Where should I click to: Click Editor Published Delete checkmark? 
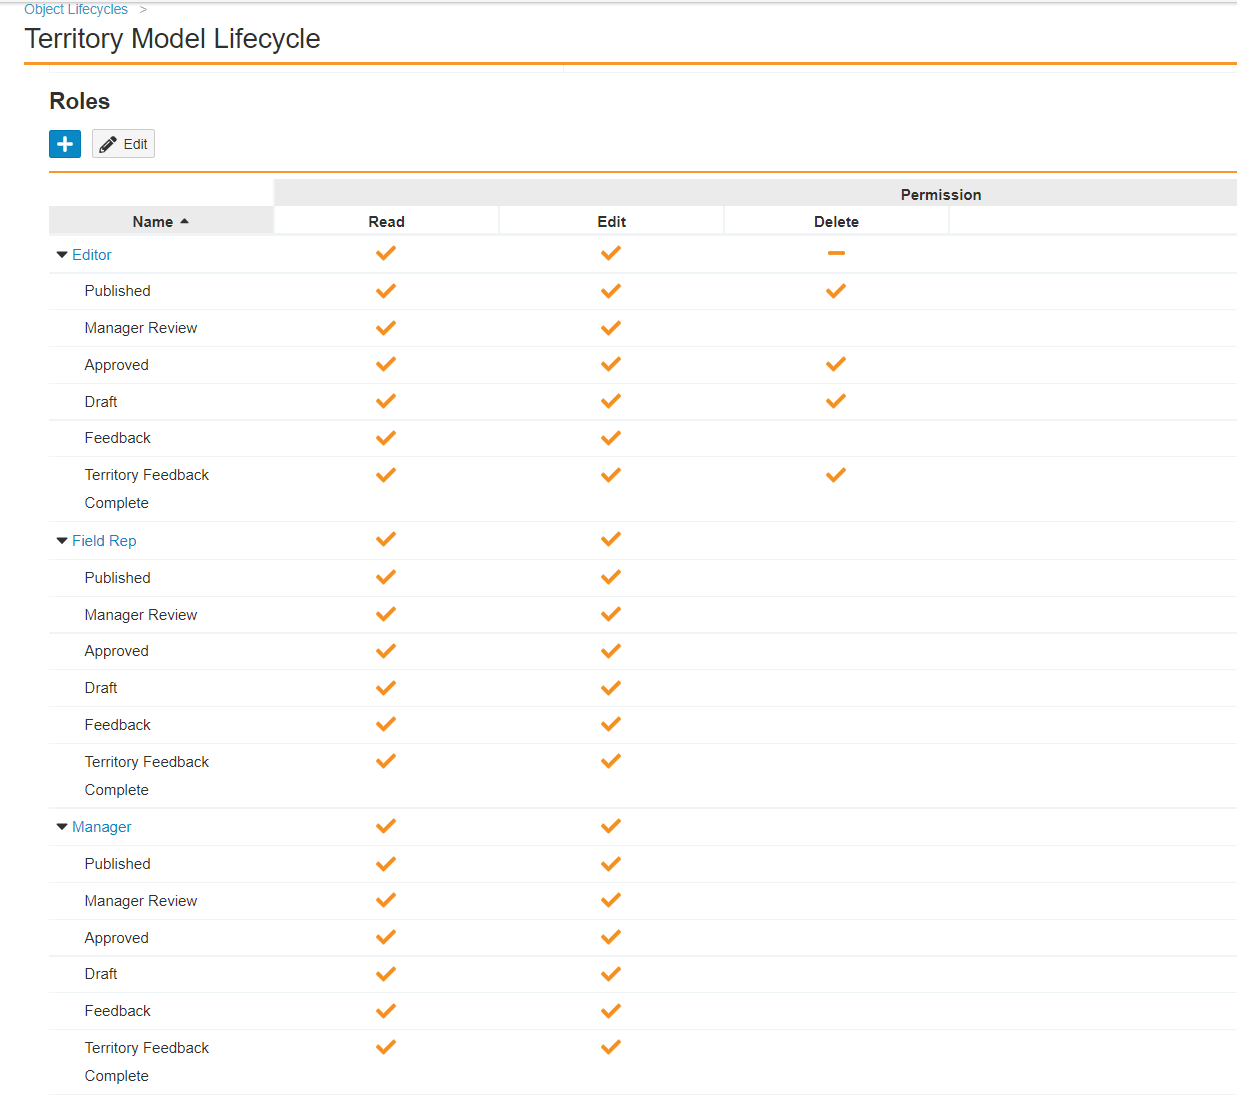pyautogui.click(x=836, y=291)
